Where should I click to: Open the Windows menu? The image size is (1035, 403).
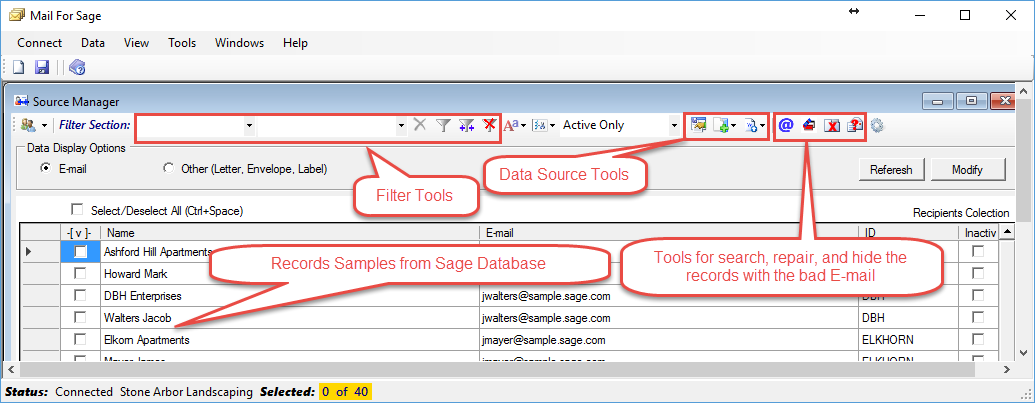tap(240, 43)
